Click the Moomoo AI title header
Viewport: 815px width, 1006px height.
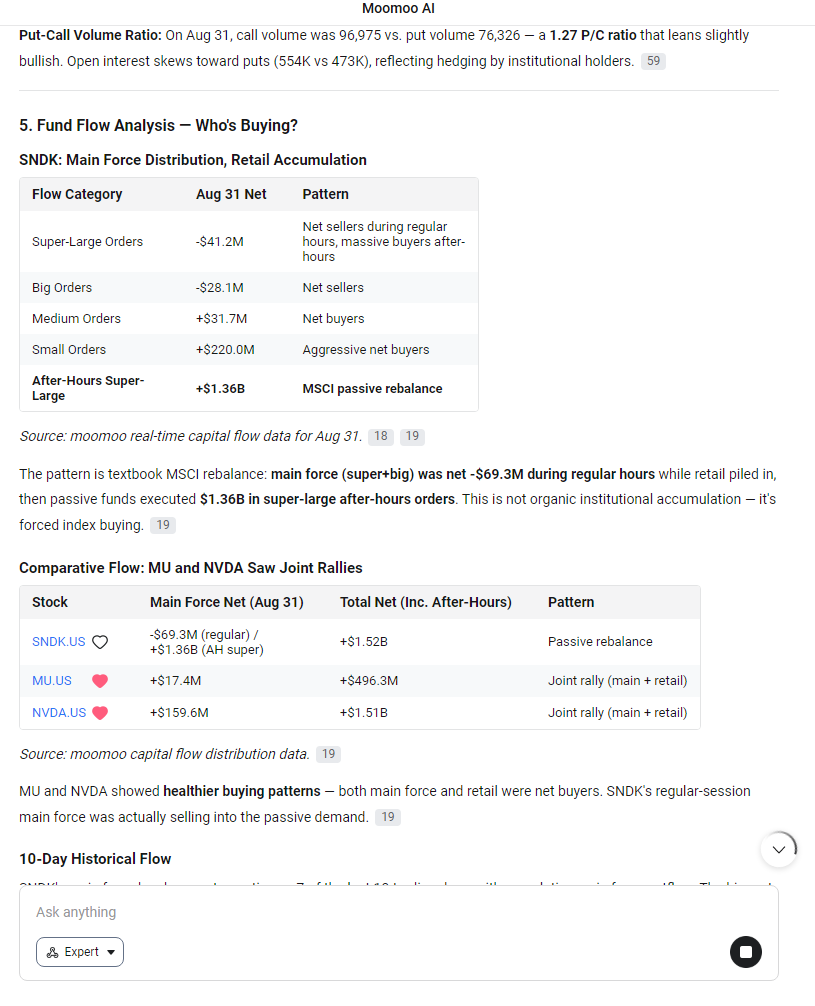(399, 8)
